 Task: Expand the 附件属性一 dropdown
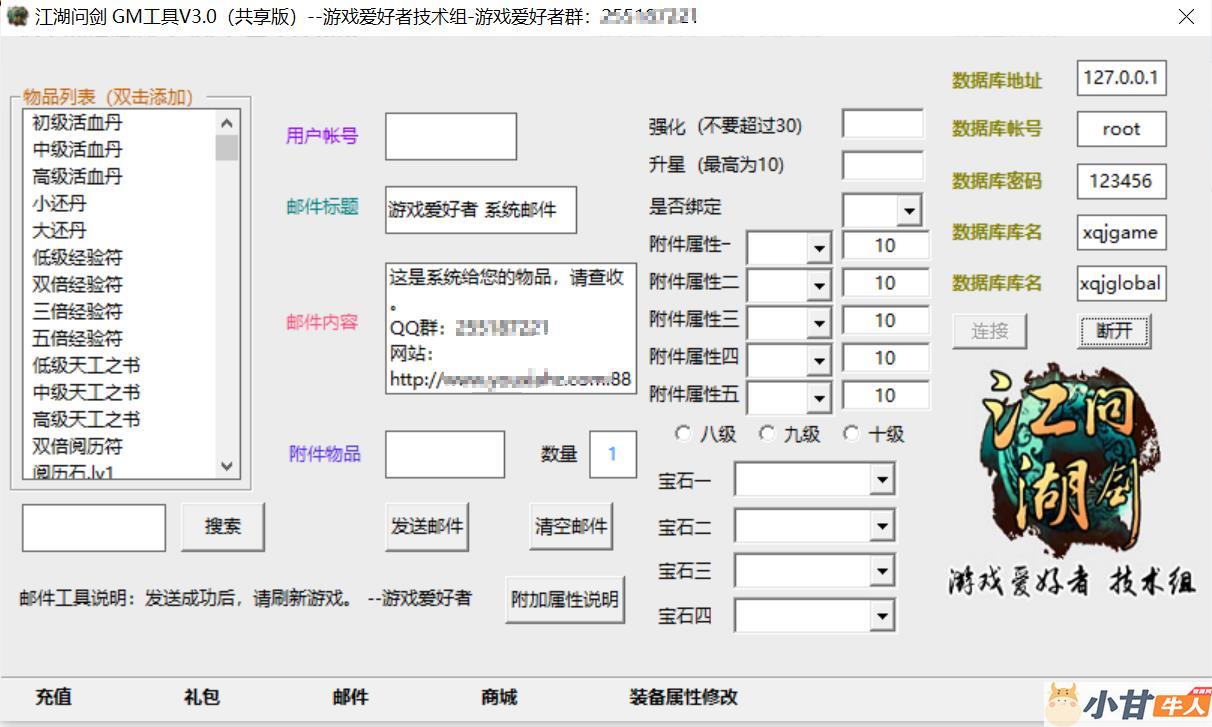click(x=819, y=248)
